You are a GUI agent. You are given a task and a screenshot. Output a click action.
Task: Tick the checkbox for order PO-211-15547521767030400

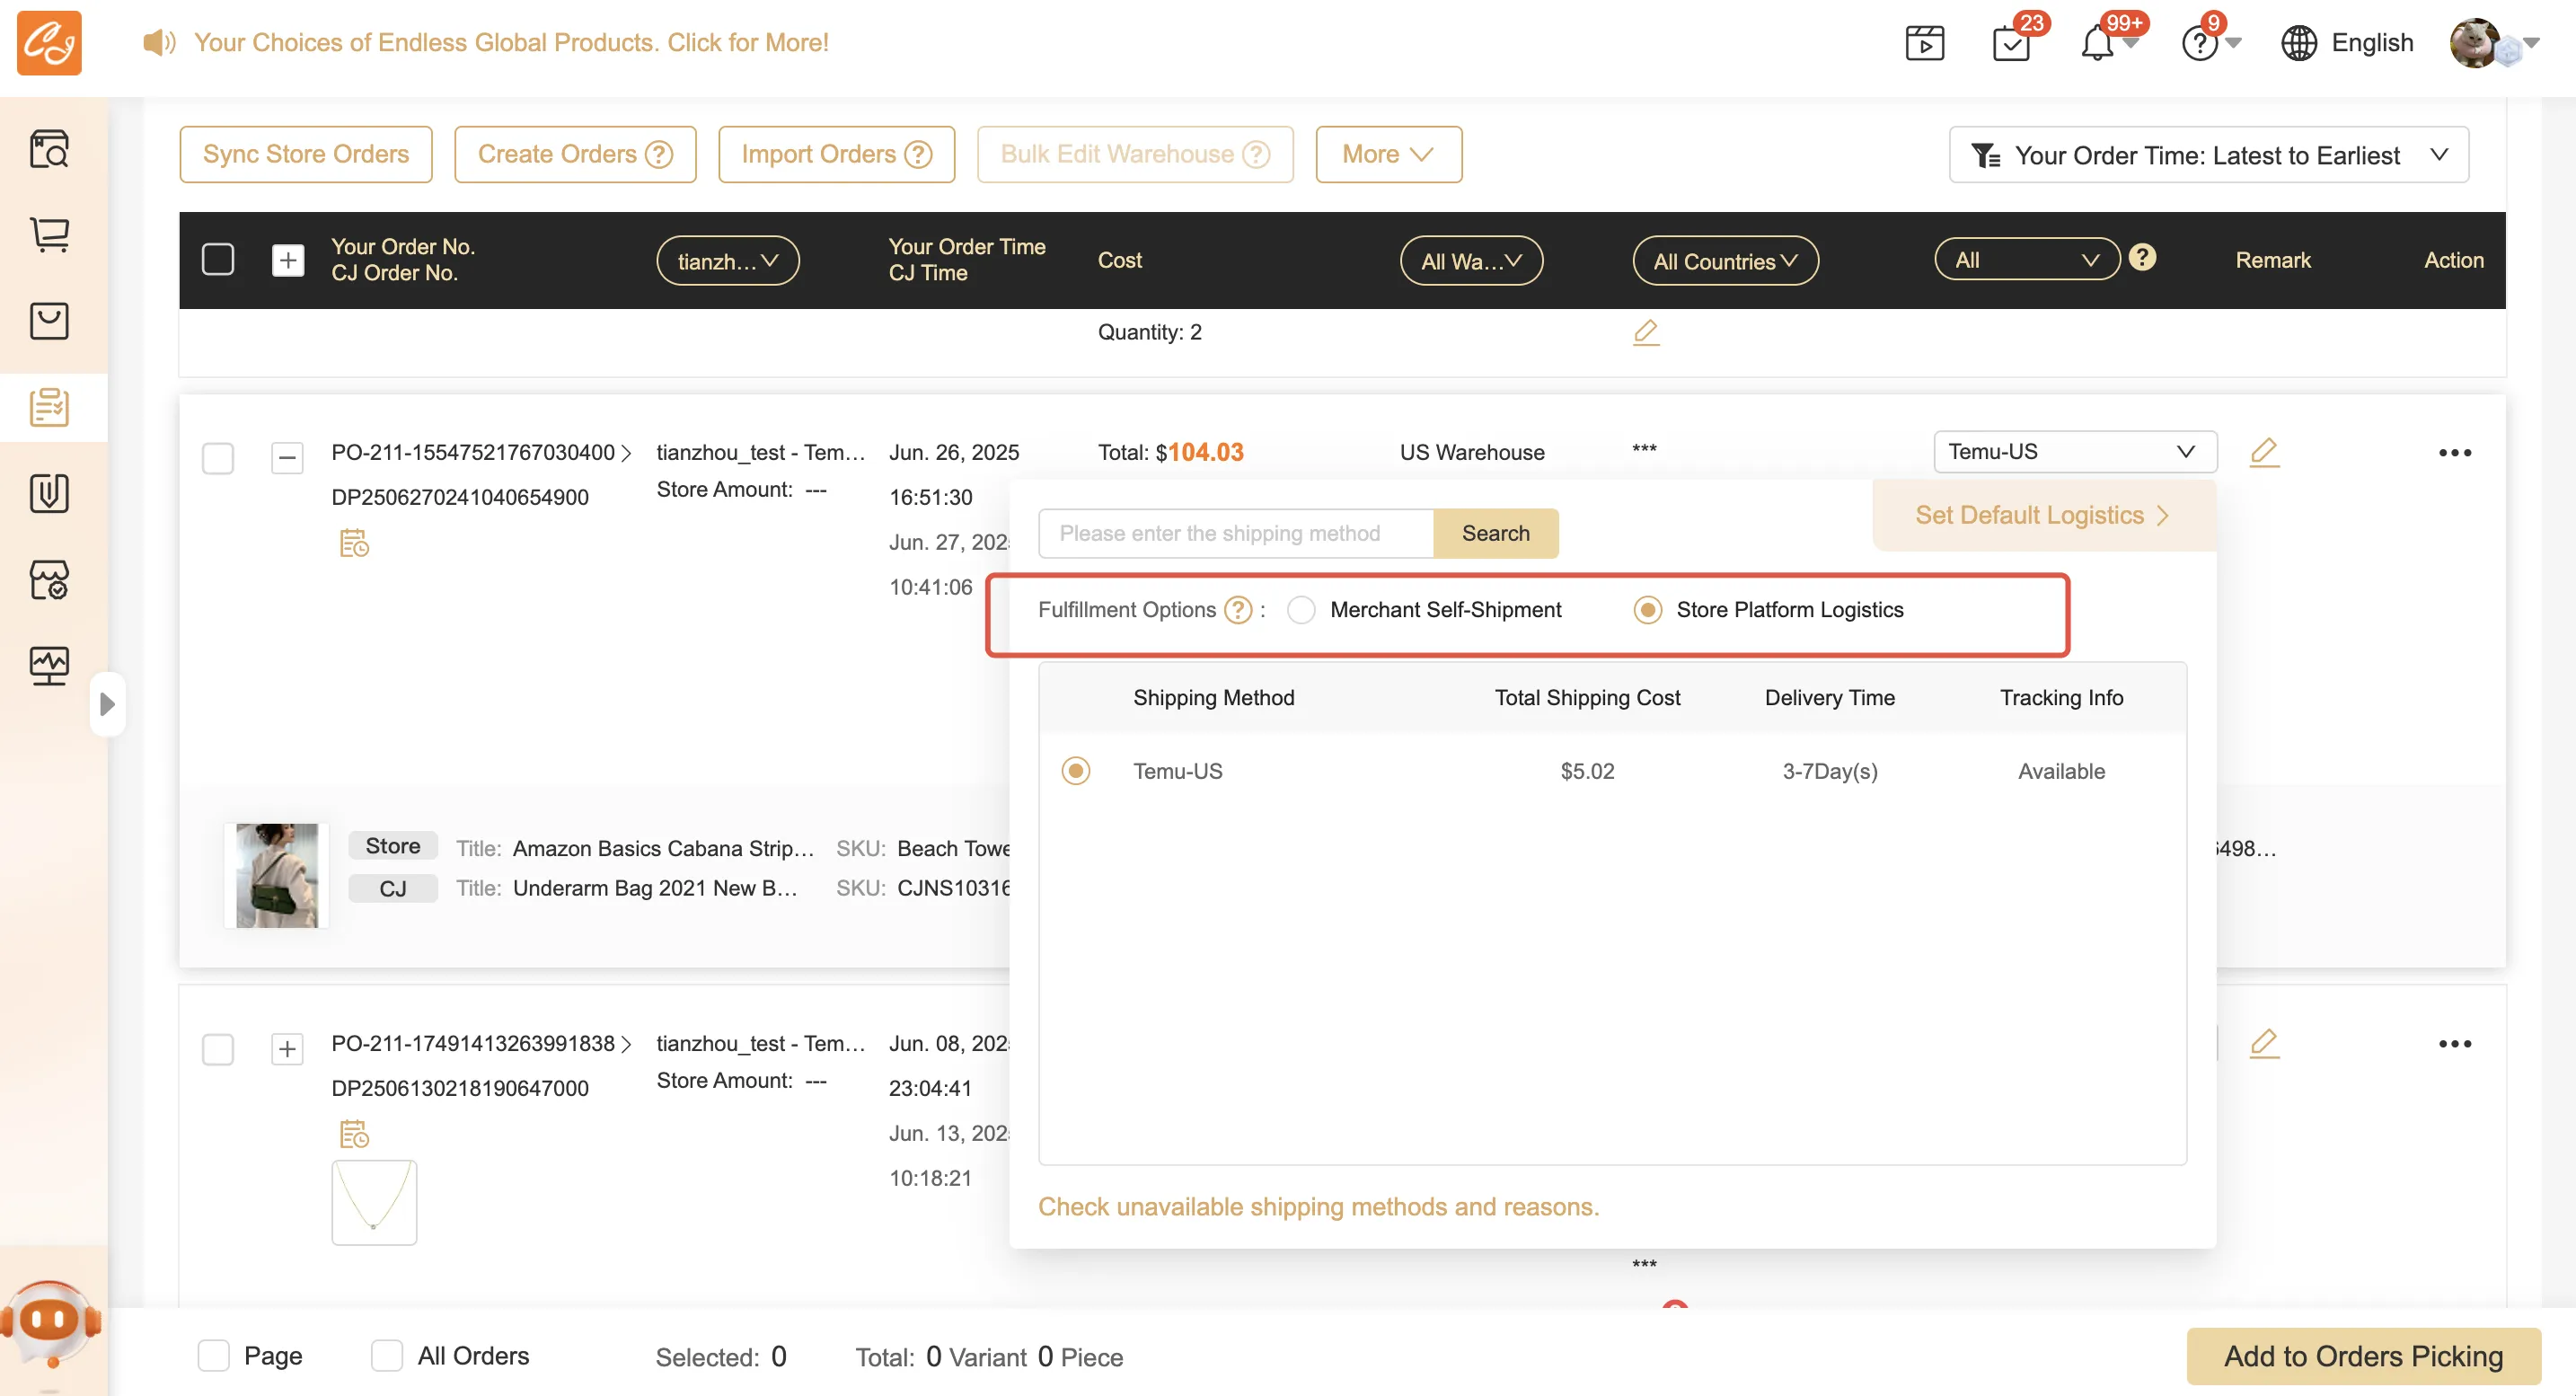click(218, 458)
